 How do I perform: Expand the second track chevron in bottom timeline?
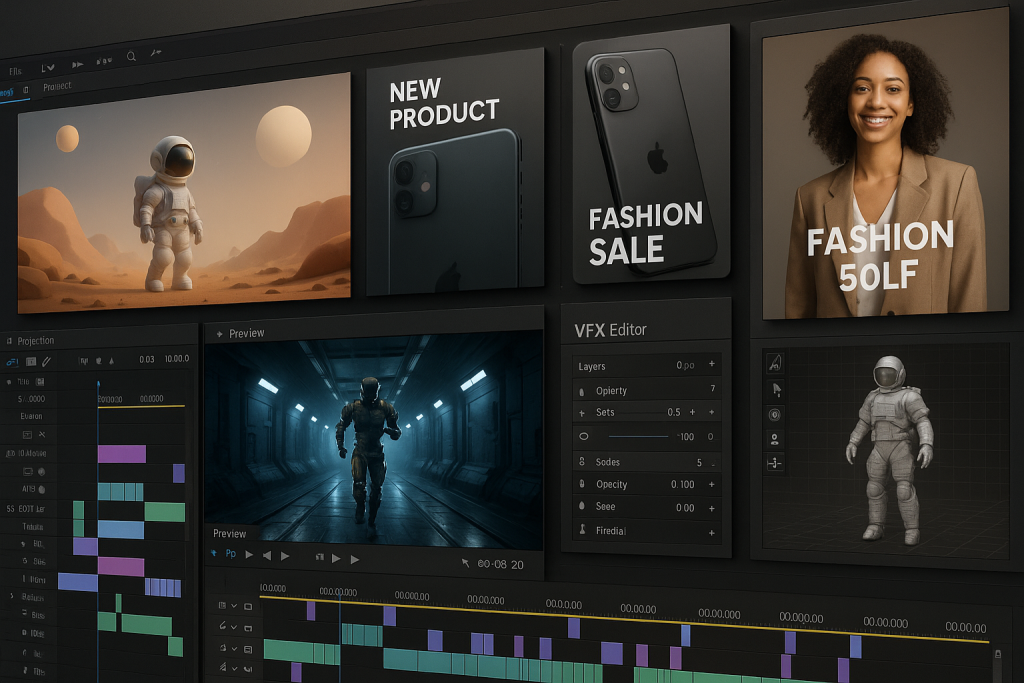point(234,627)
